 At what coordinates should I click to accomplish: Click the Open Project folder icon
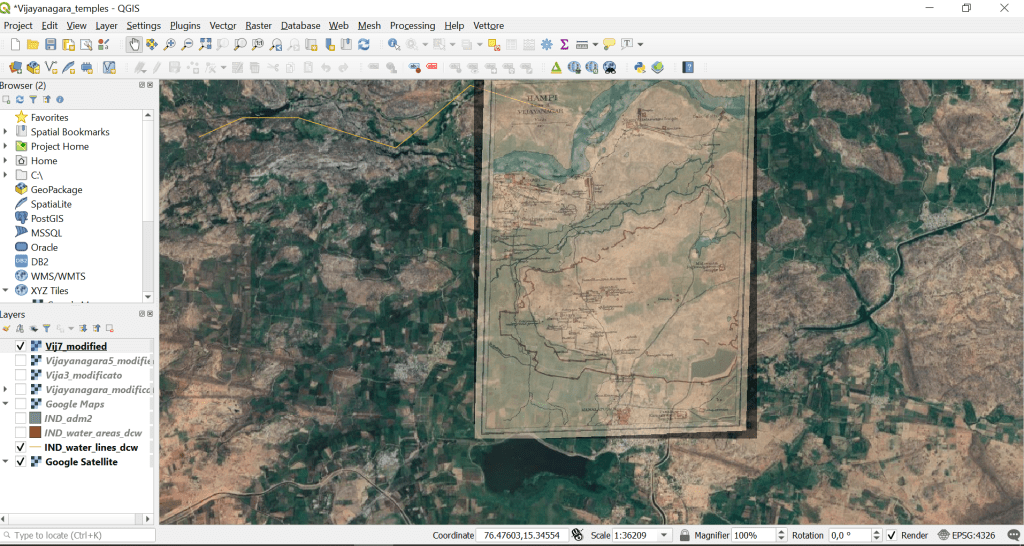33,44
